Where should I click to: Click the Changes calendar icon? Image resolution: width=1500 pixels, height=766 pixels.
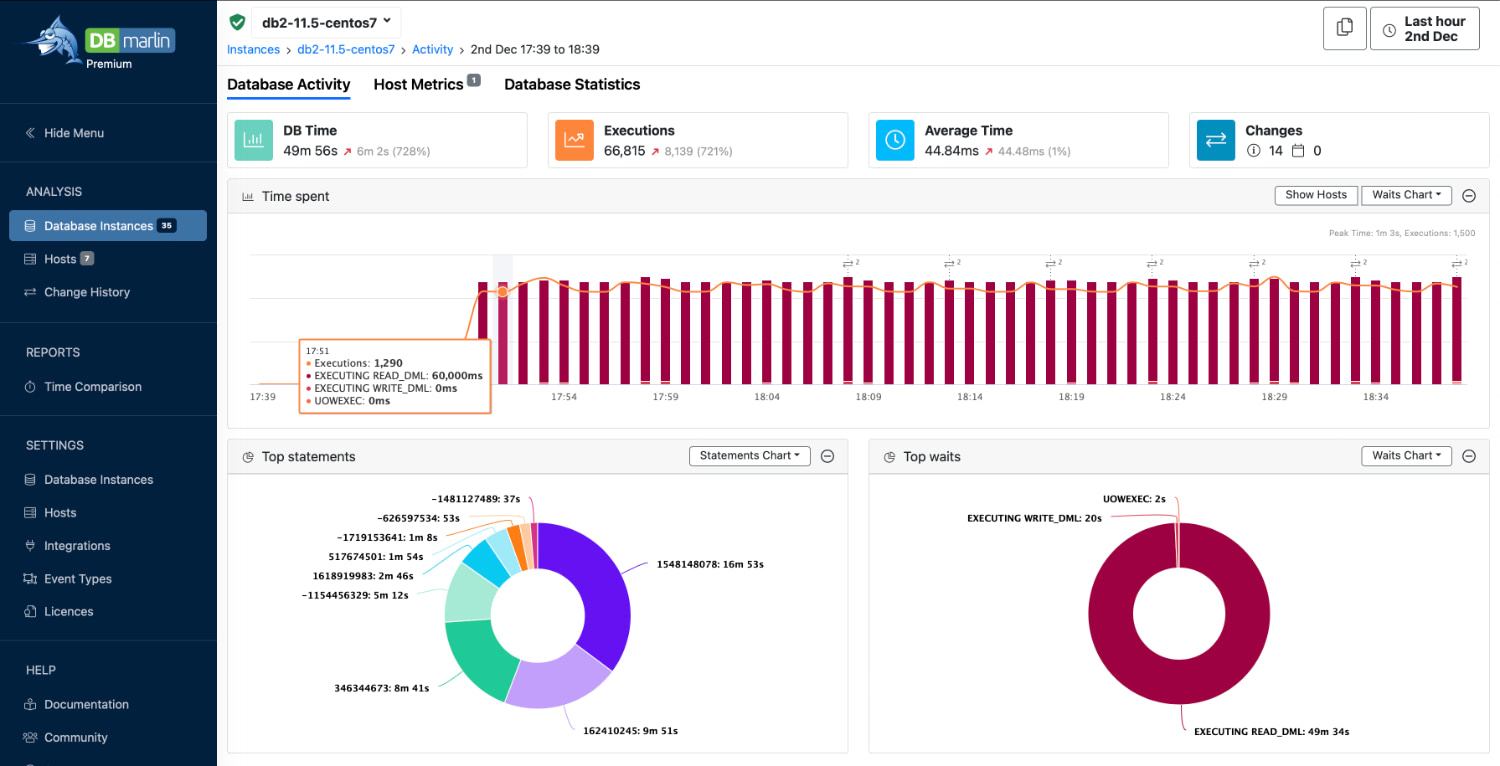[x=1298, y=151]
